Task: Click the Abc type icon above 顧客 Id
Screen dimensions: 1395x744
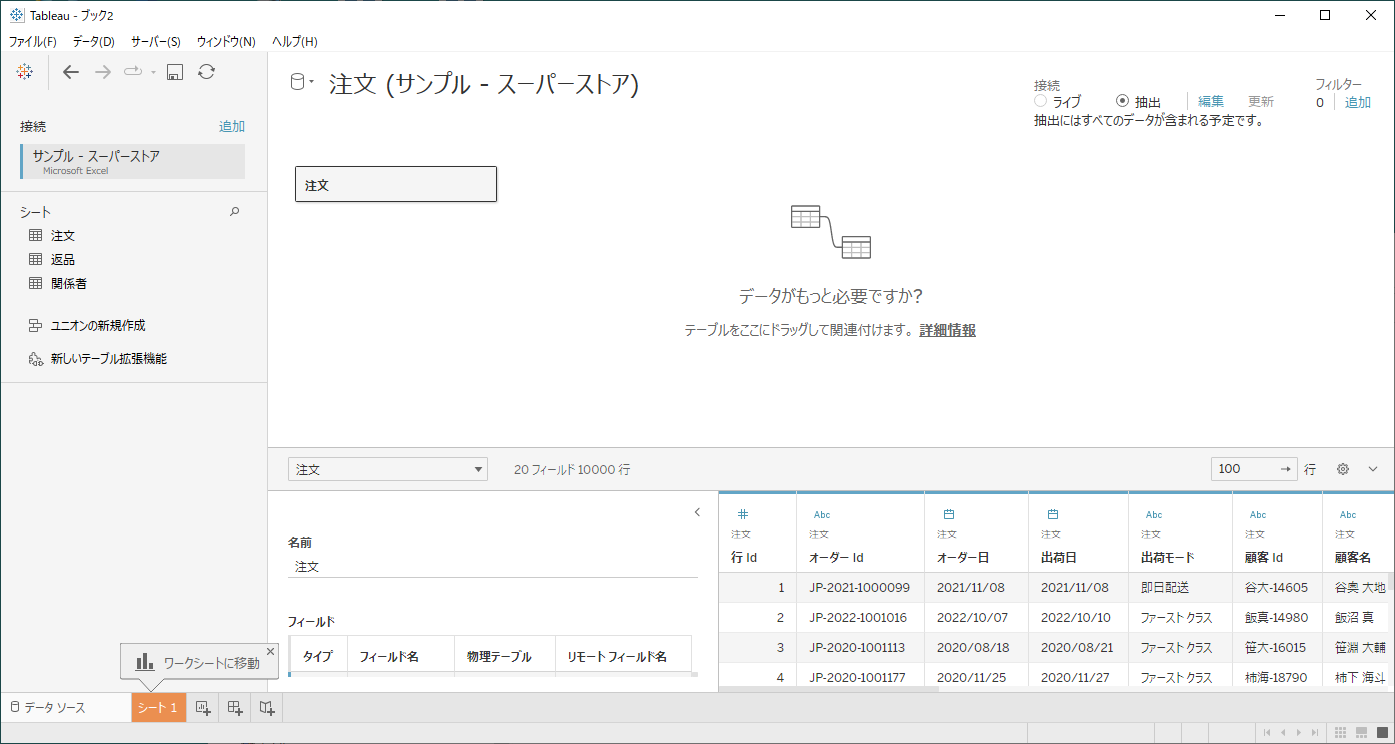Action: click(1258, 515)
